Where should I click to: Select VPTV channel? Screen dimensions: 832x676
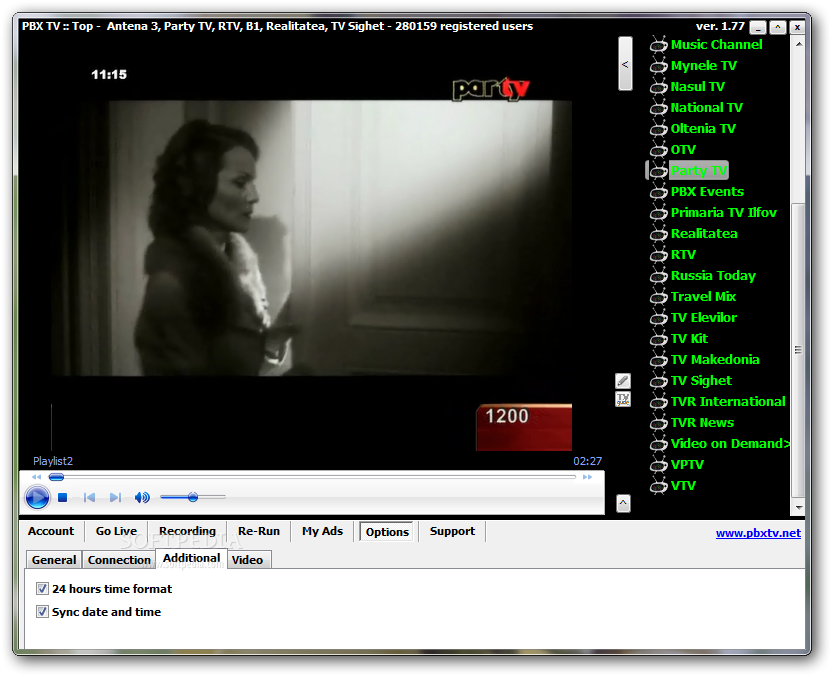tap(687, 465)
